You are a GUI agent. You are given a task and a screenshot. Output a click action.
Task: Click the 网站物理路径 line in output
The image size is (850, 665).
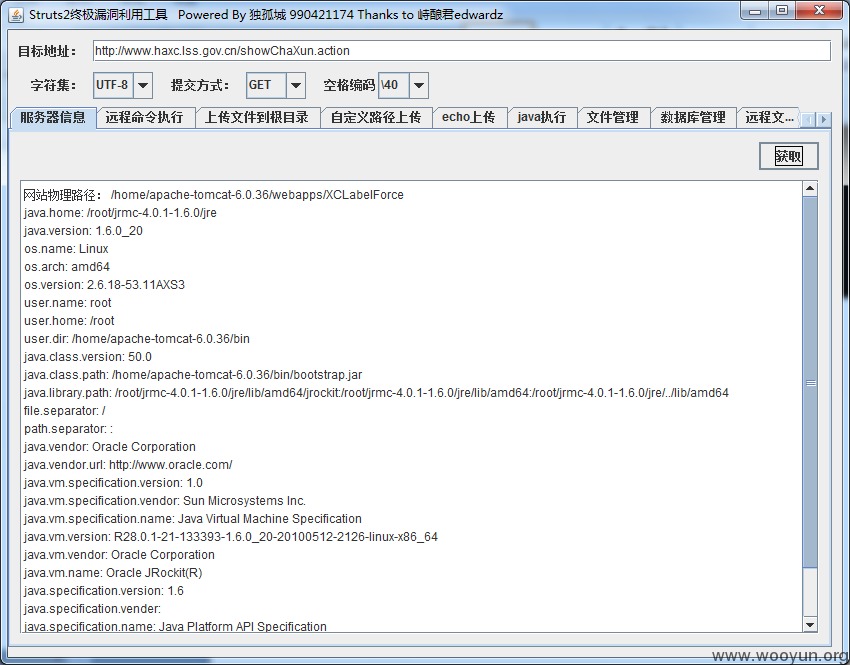214,195
